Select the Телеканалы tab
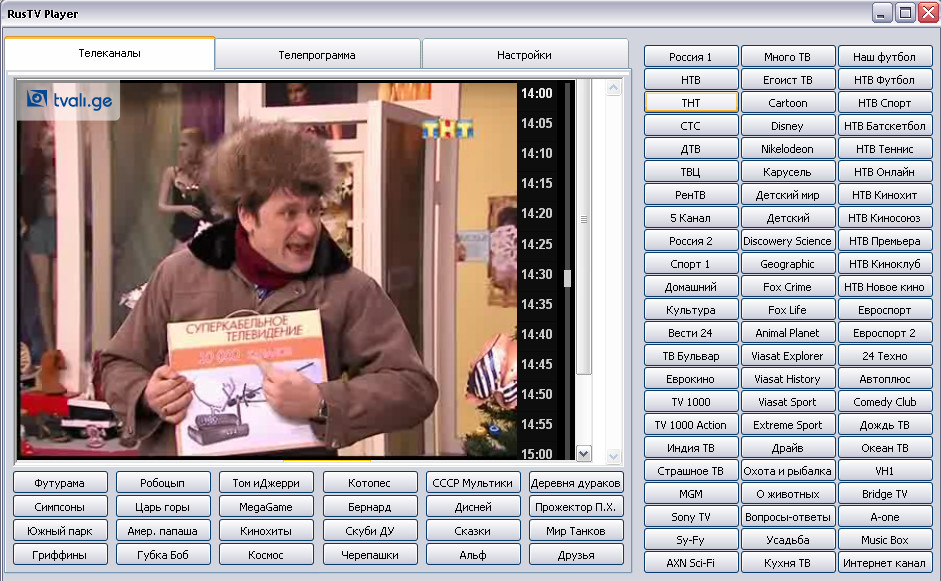941x581 pixels. pyautogui.click(x=110, y=54)
